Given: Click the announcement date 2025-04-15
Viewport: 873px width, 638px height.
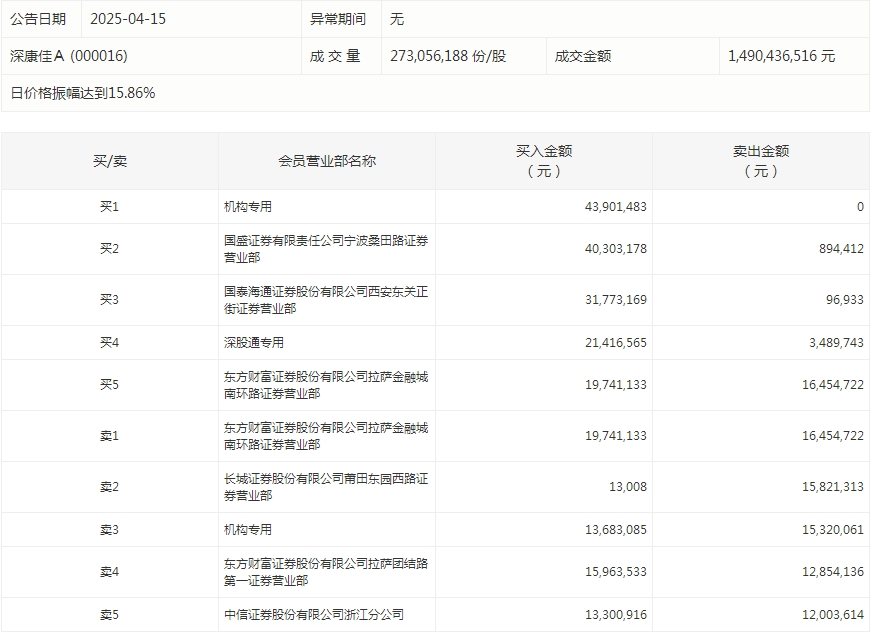Looking at the screenshot, I should point(127,19).
